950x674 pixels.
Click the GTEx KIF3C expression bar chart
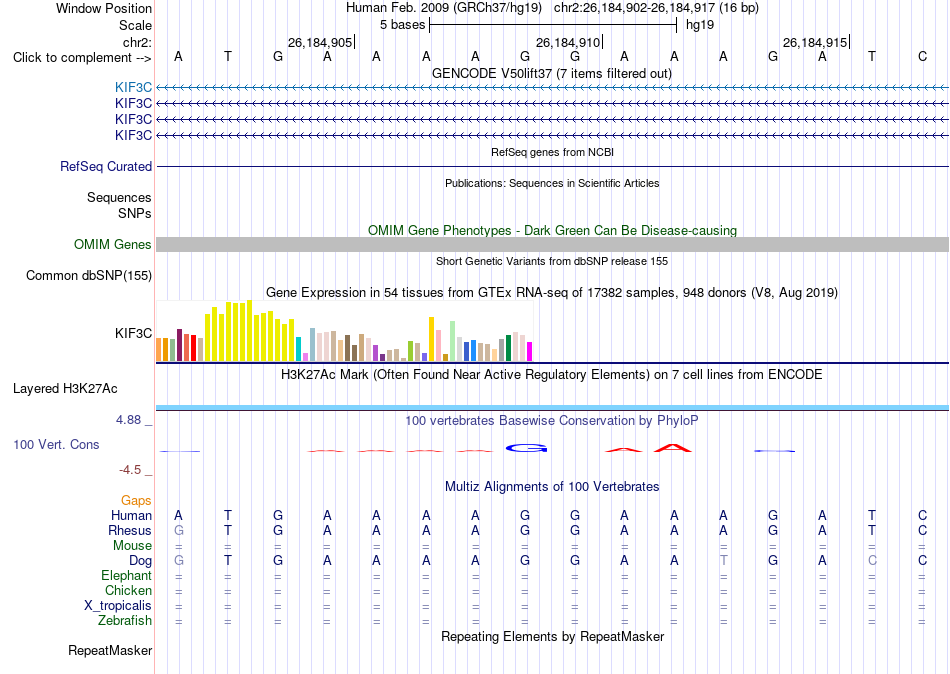(344, 331)
